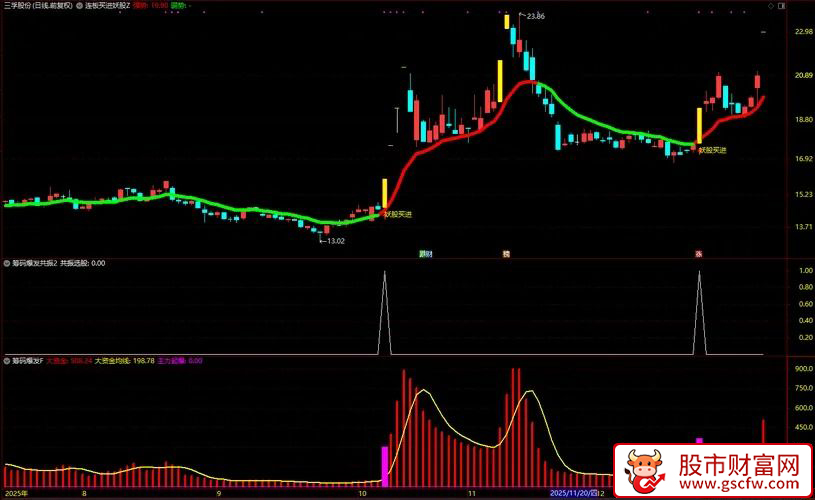Click the 连板买进妖股Z indicator name
Screen dimensions: 815x500
108,6
